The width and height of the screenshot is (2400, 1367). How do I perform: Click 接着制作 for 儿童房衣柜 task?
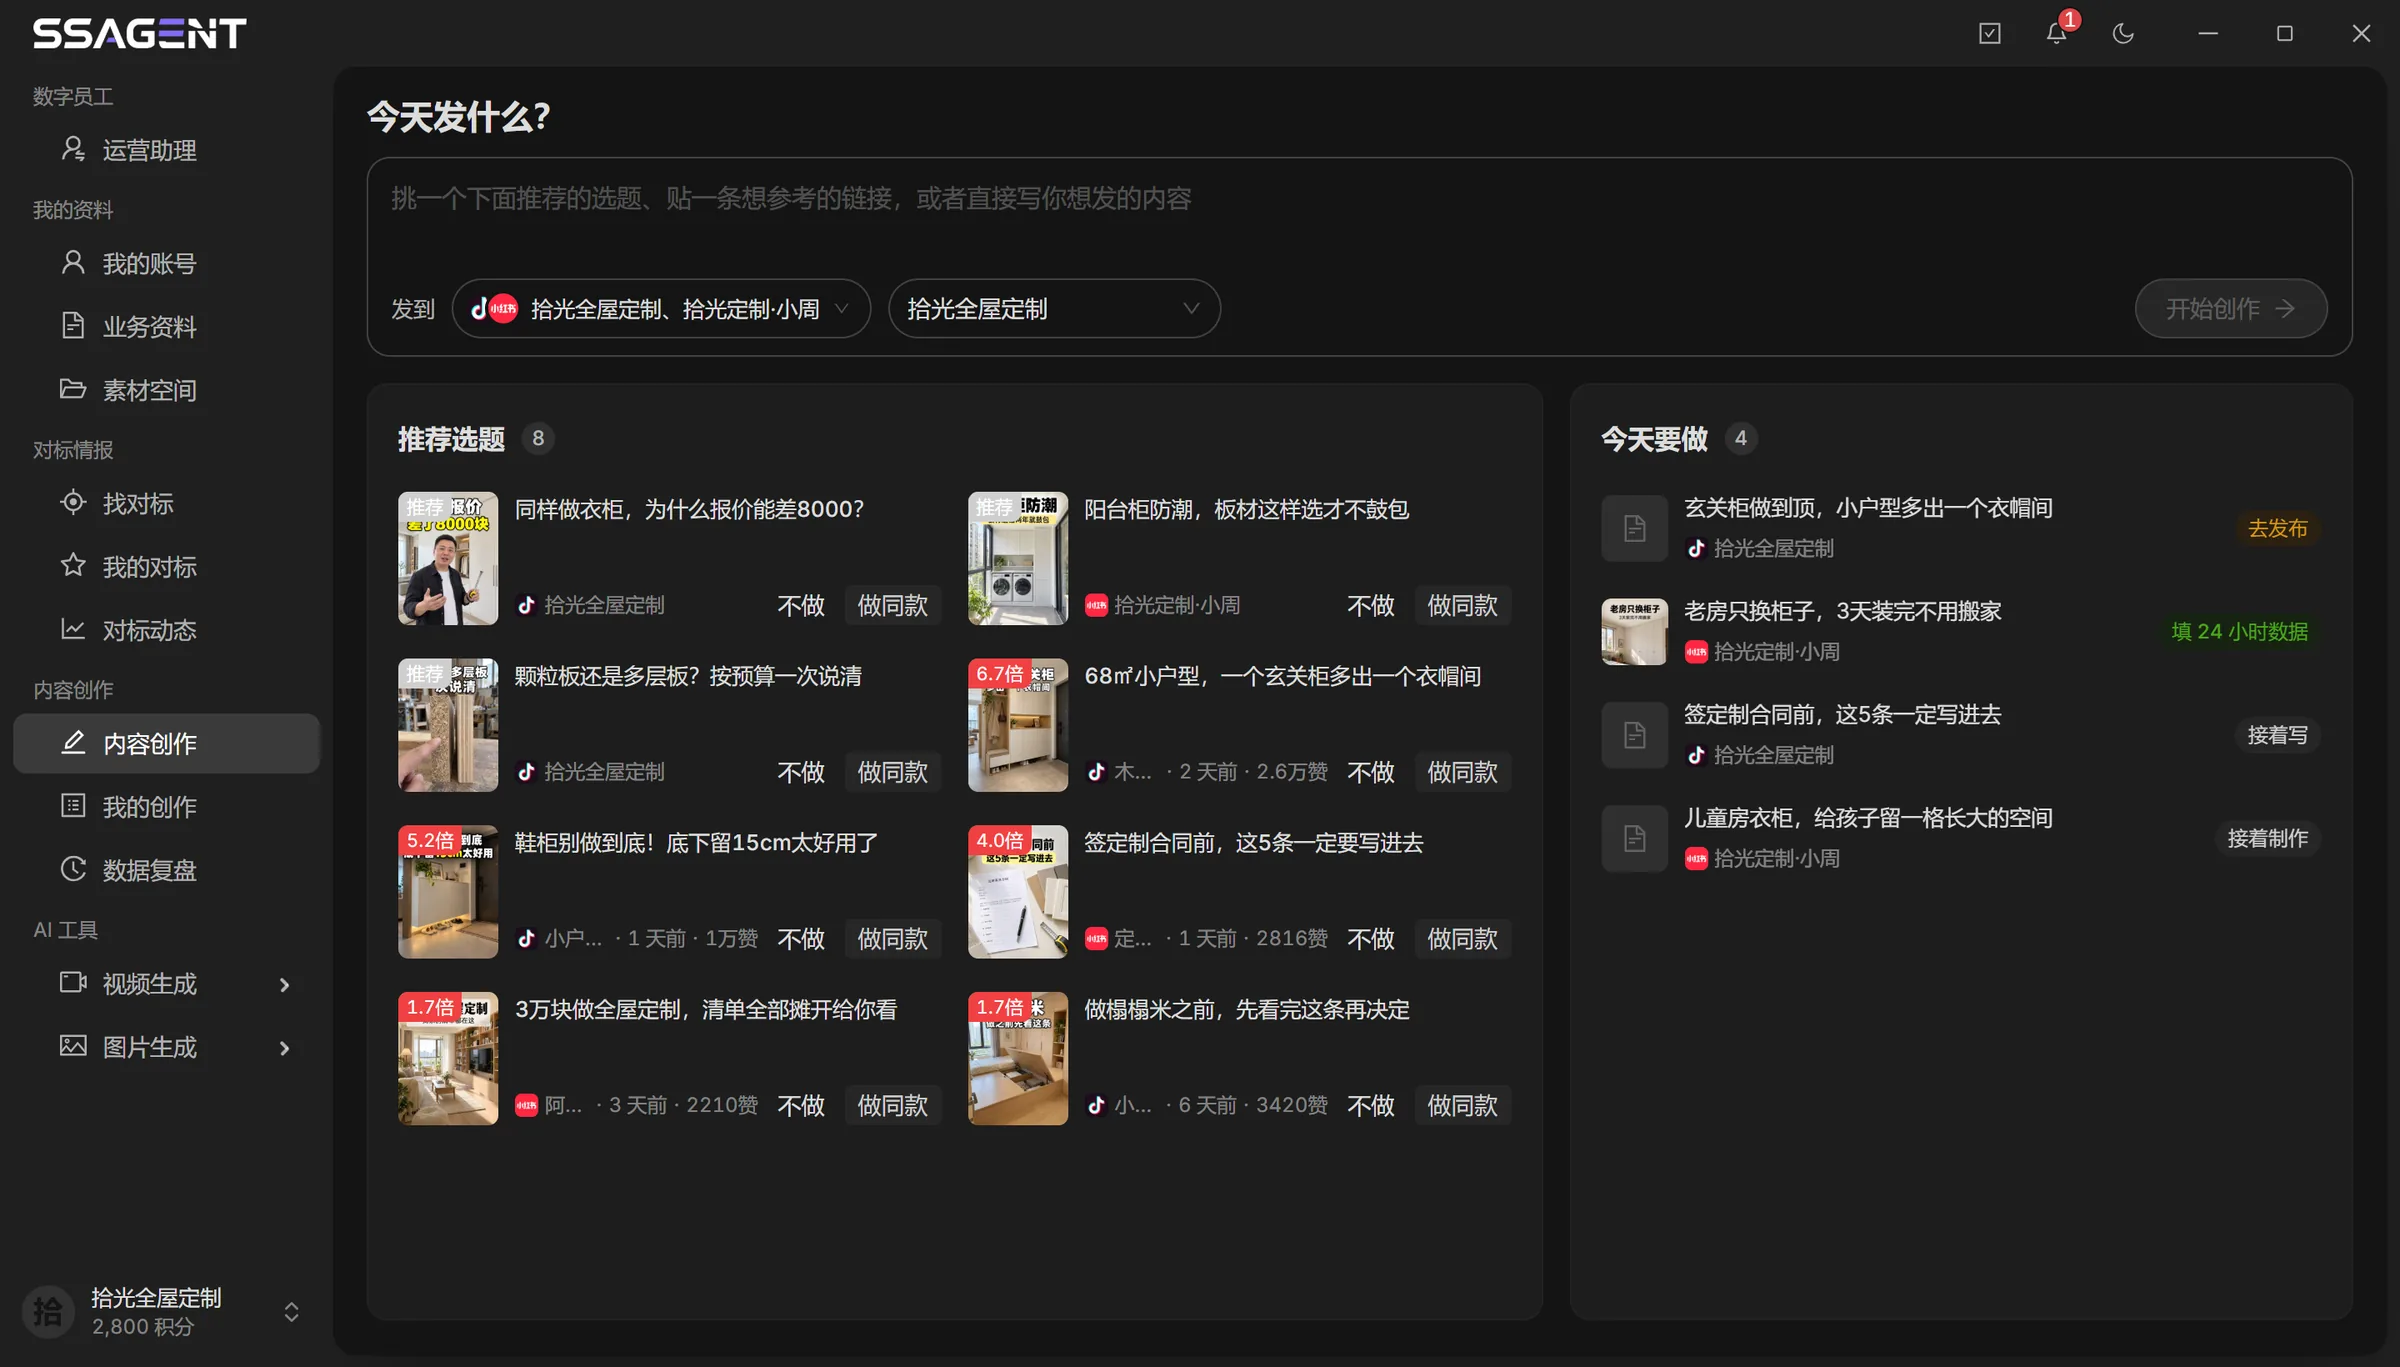click(x=2268, y=838)
